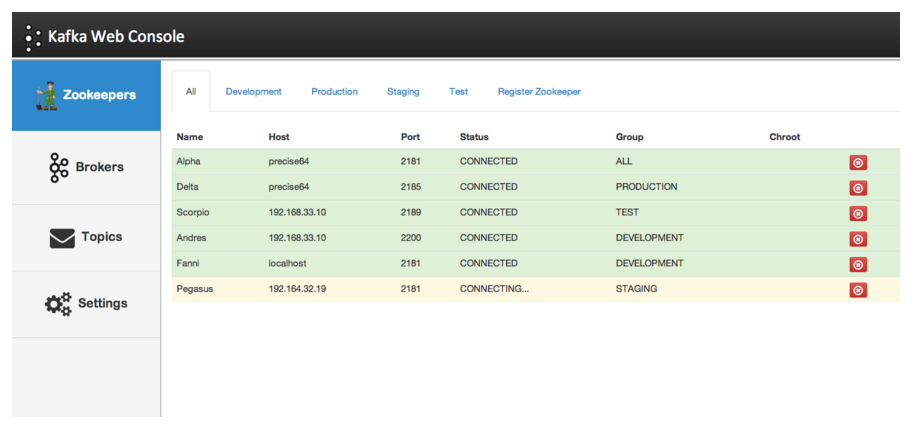Click the Port column header
The height and width of the screenshot is (430, 921).
tap(411, 137)
